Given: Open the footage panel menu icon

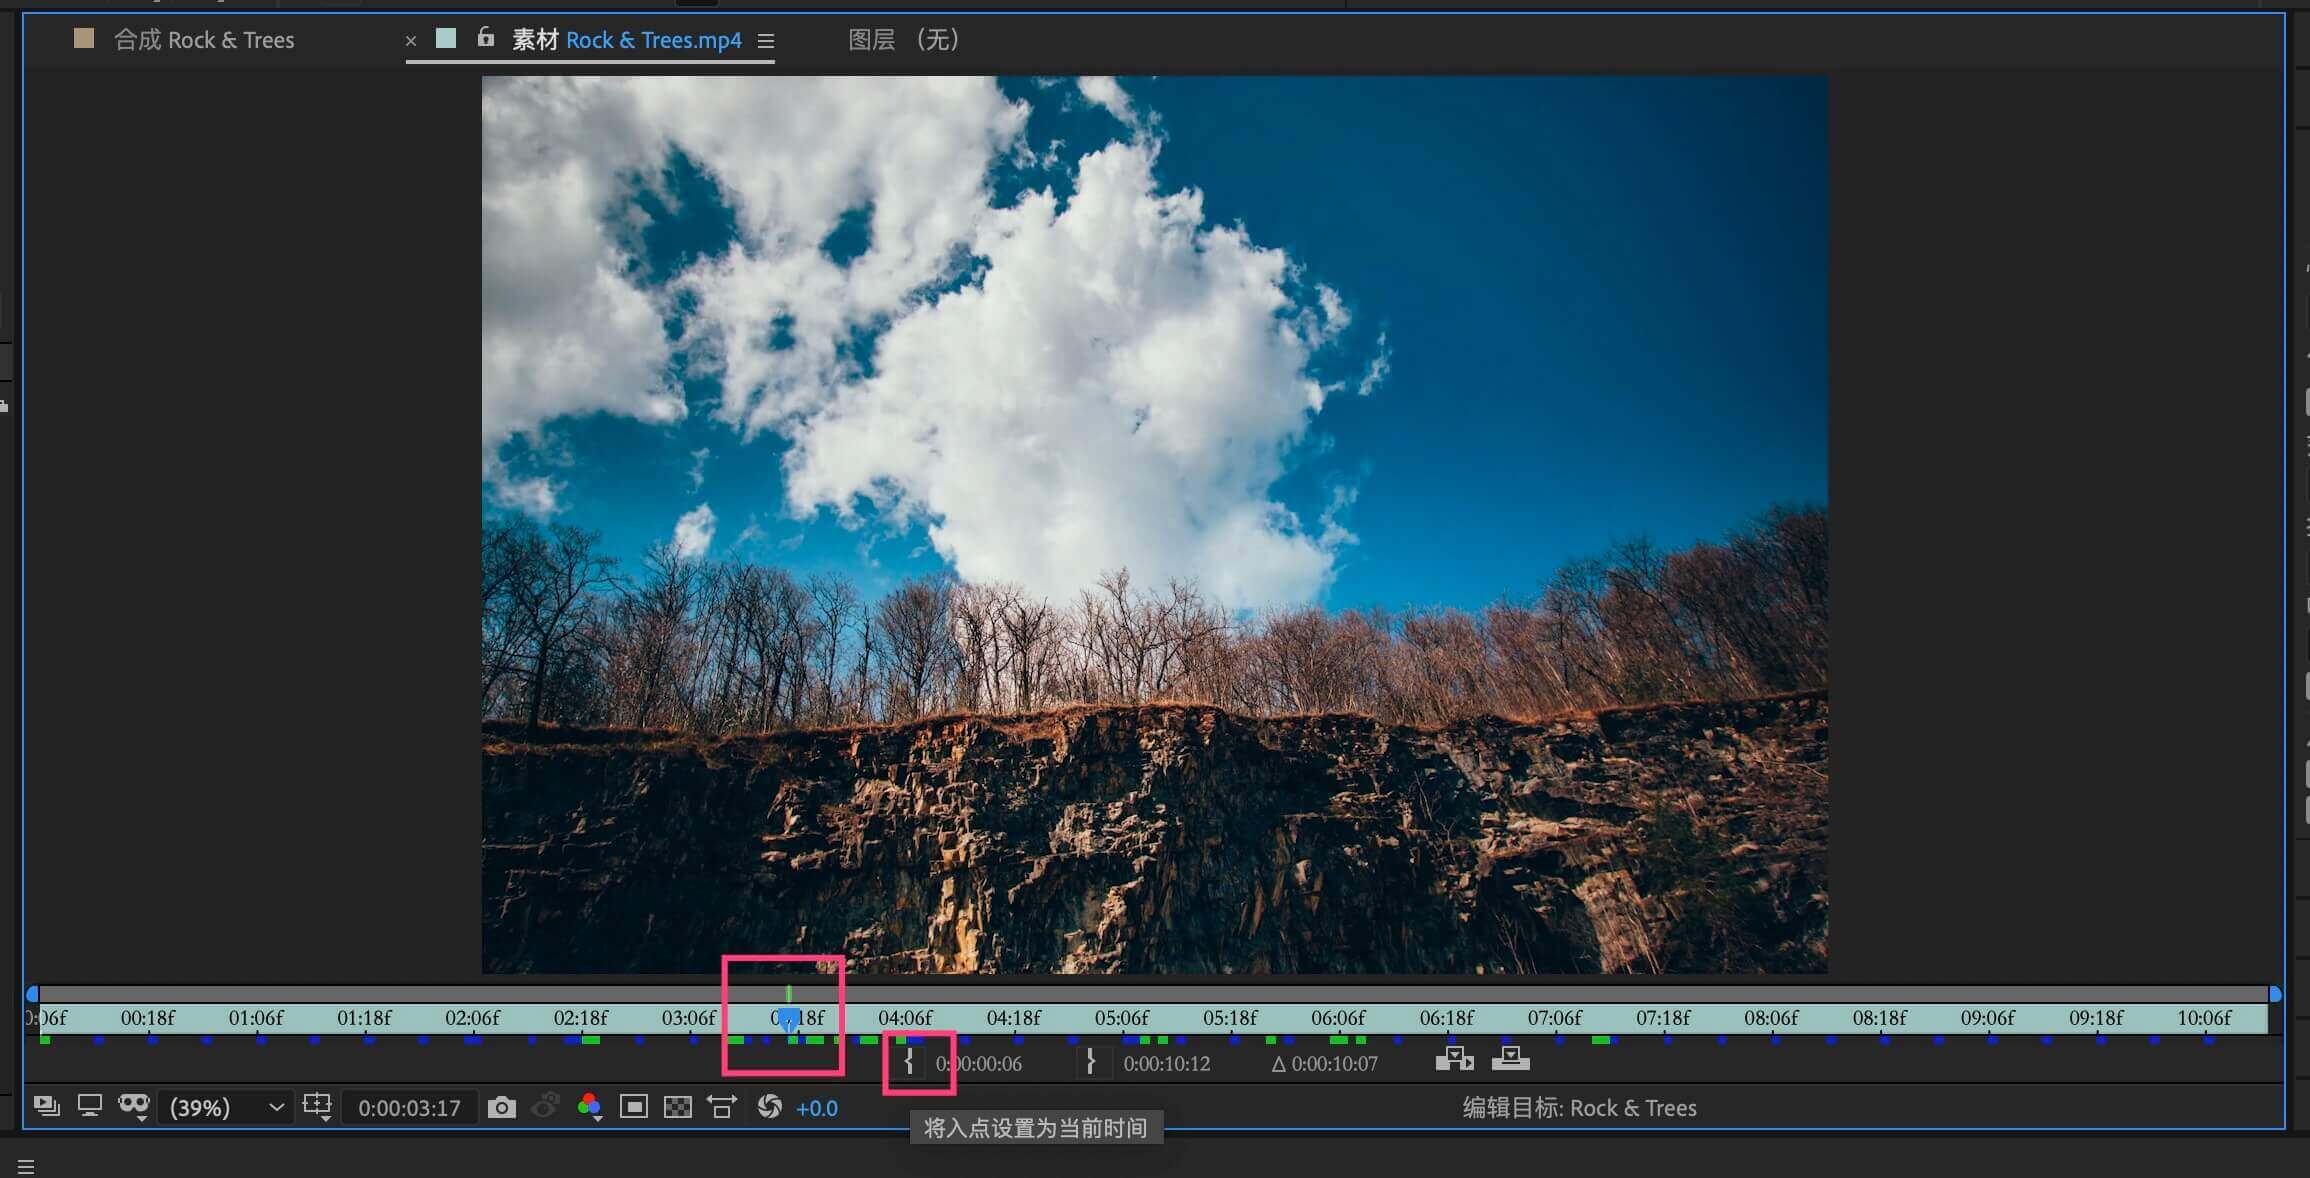Looking at the screenshot, I should [x=766, y=41].
